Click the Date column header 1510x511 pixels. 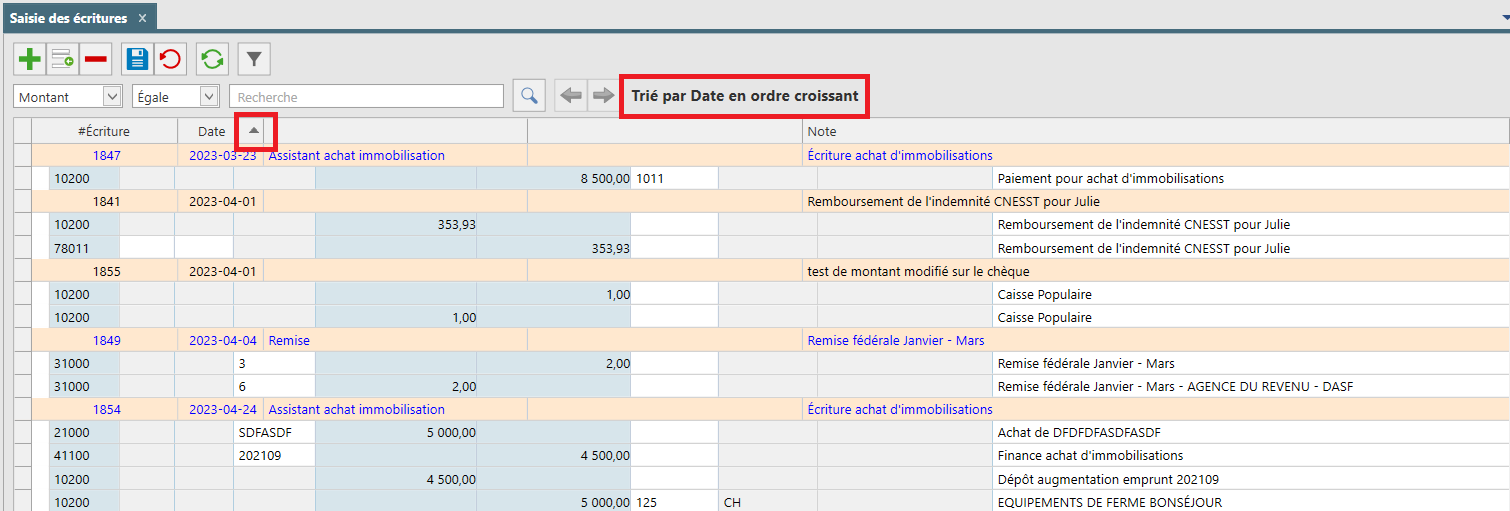point(211,131)
